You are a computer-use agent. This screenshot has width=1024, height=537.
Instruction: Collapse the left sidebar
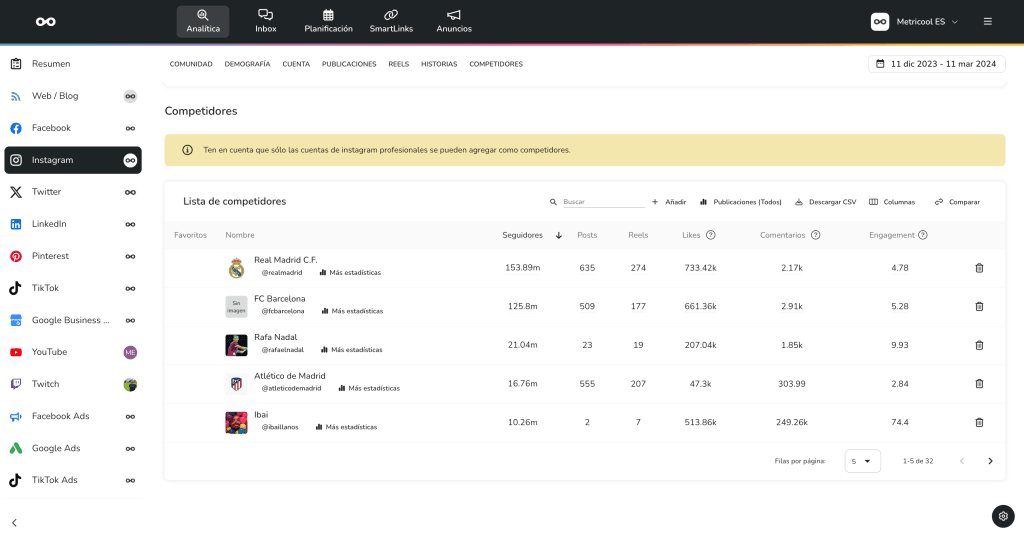tap(15, 522)
